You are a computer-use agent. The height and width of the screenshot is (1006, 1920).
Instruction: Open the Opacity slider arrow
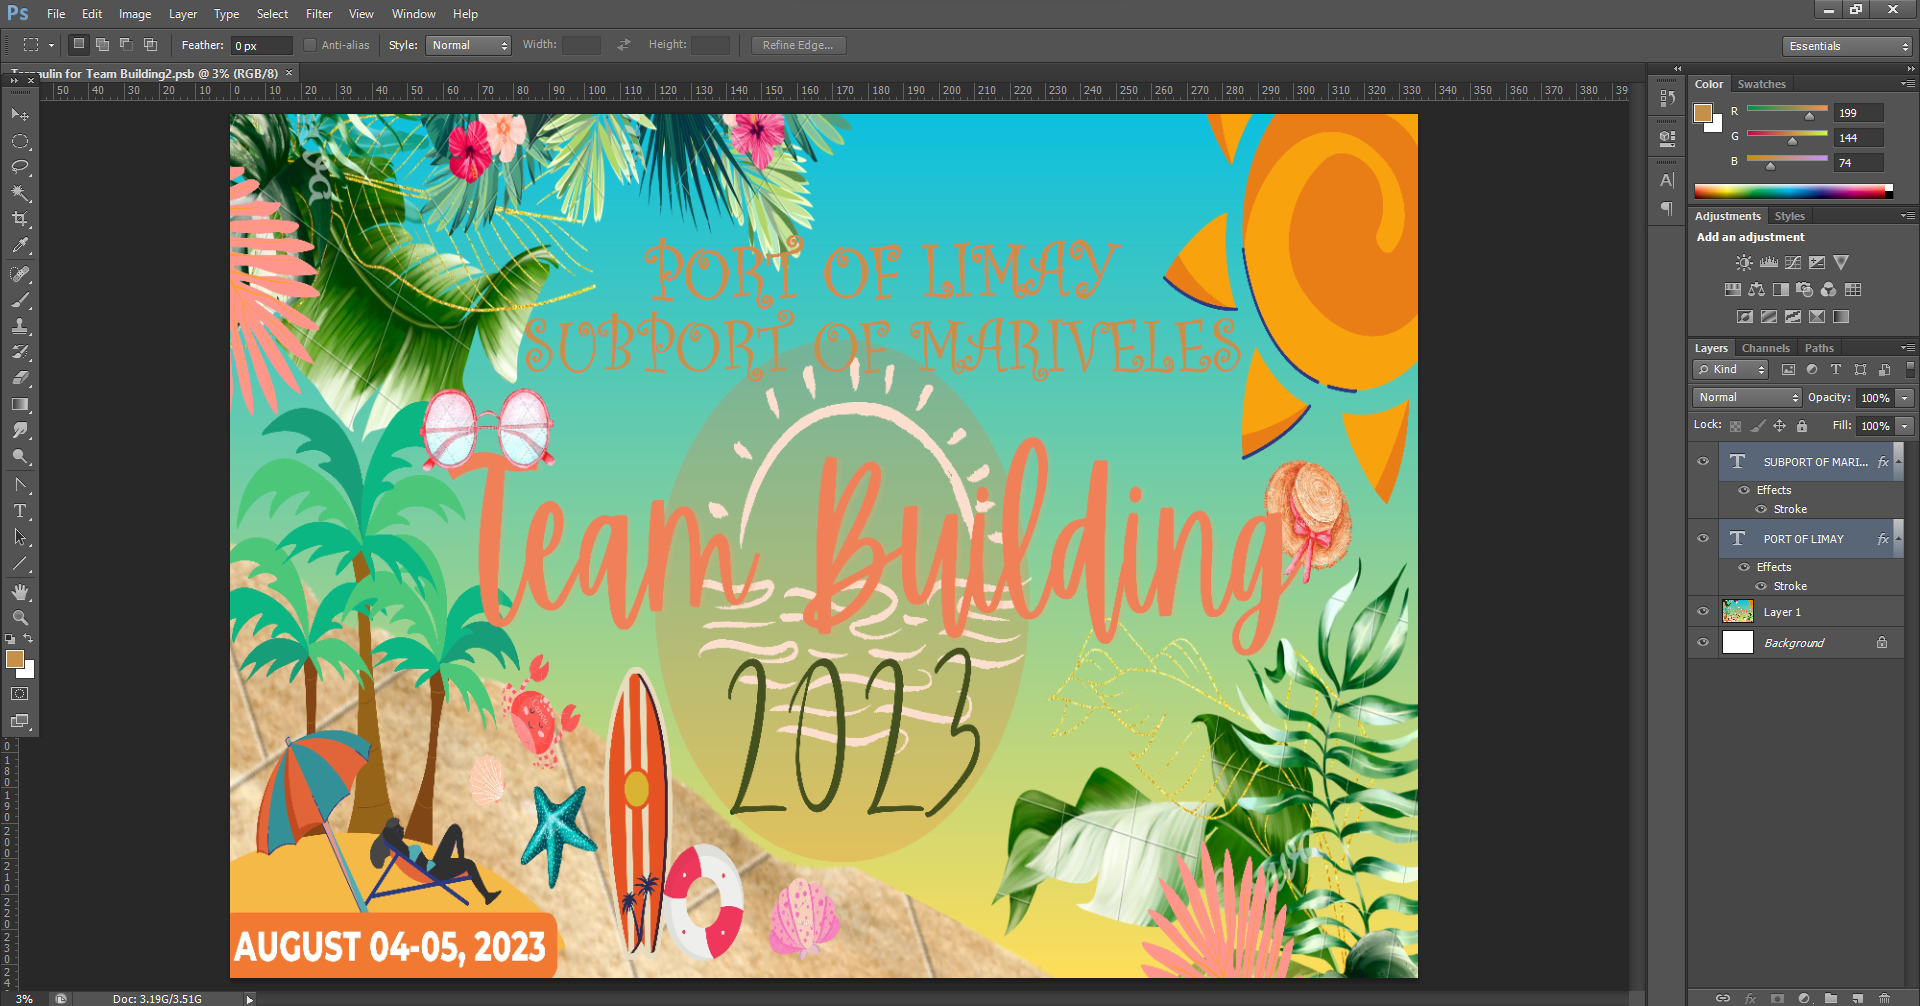point(1905,398)
